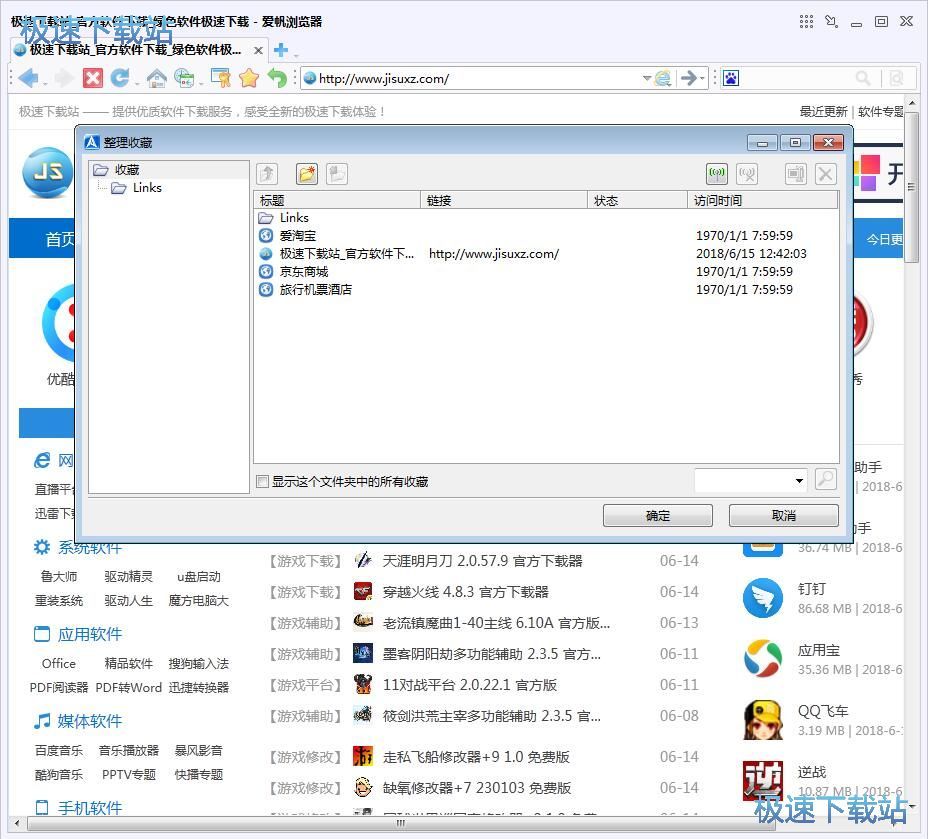The width and height of the screenshot is (928, 839).
Task: Select the 收藏 root folder in tree
Action: coord(127,170)
